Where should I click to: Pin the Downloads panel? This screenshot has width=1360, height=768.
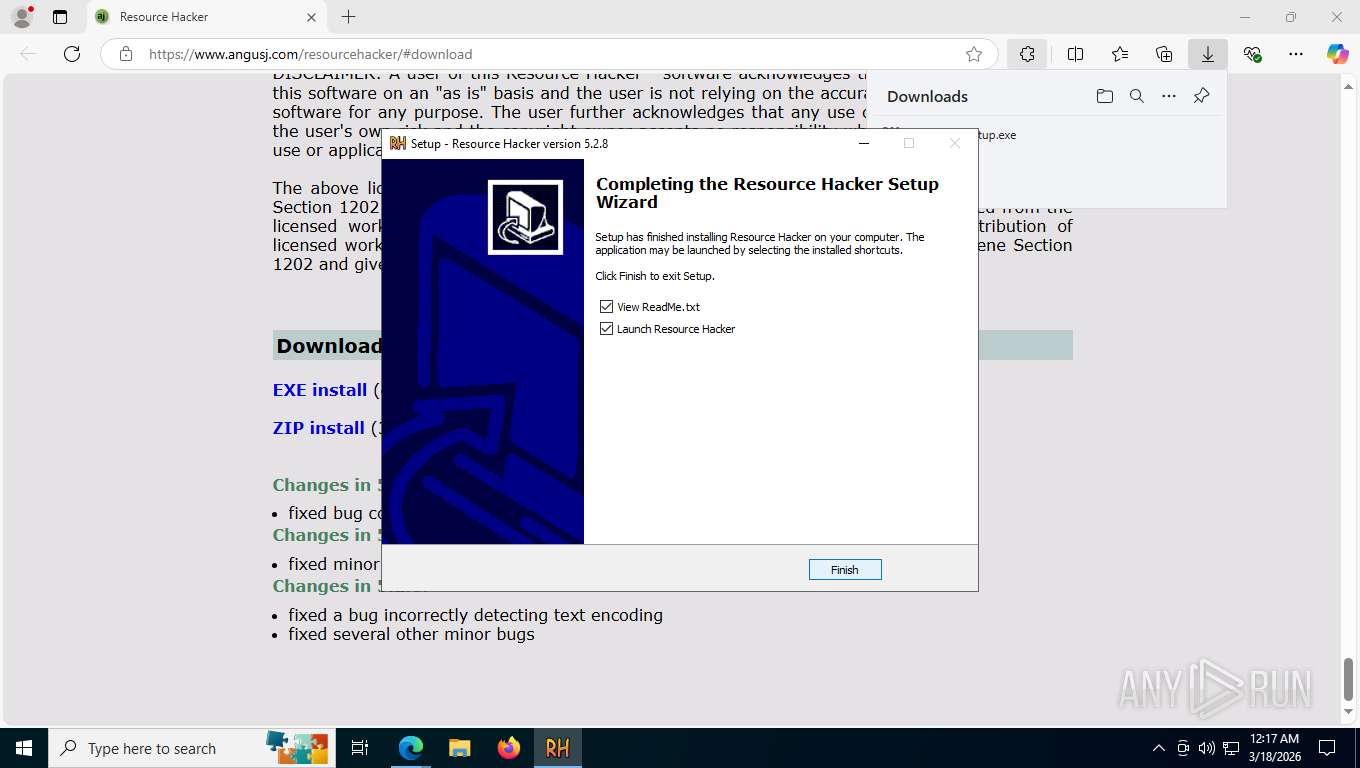tap(1202, 96)
